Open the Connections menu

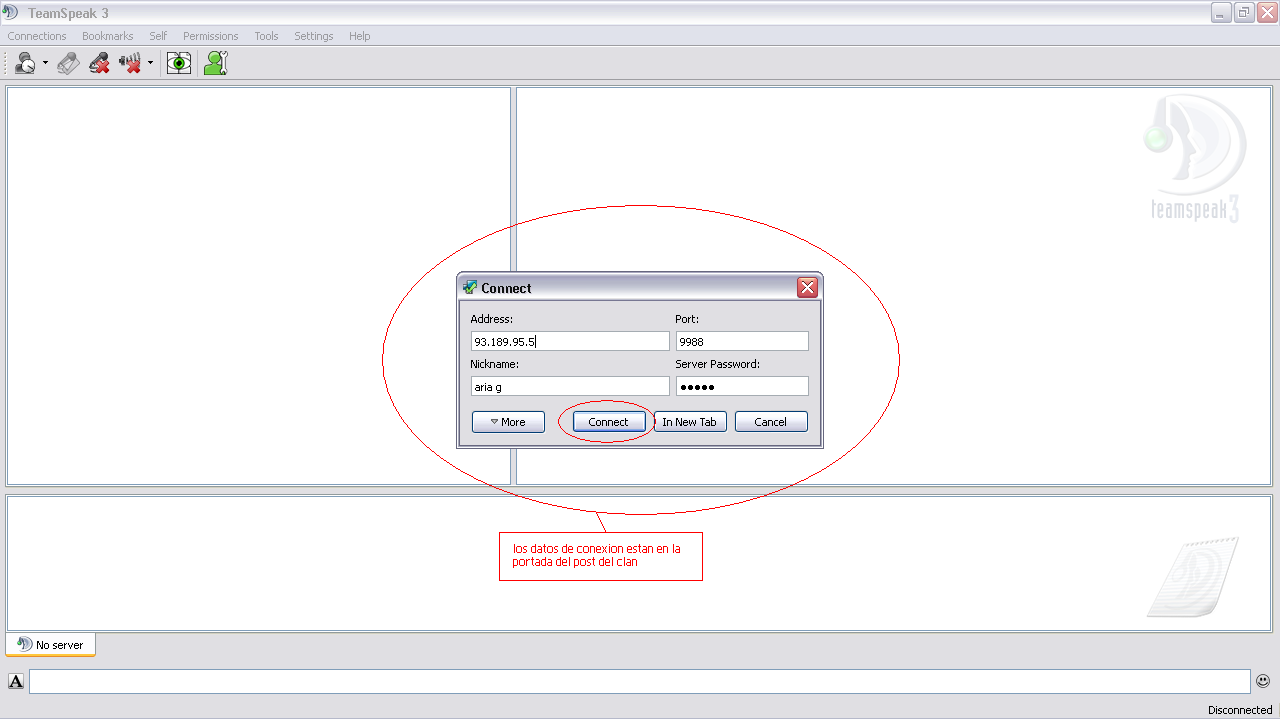37,36
